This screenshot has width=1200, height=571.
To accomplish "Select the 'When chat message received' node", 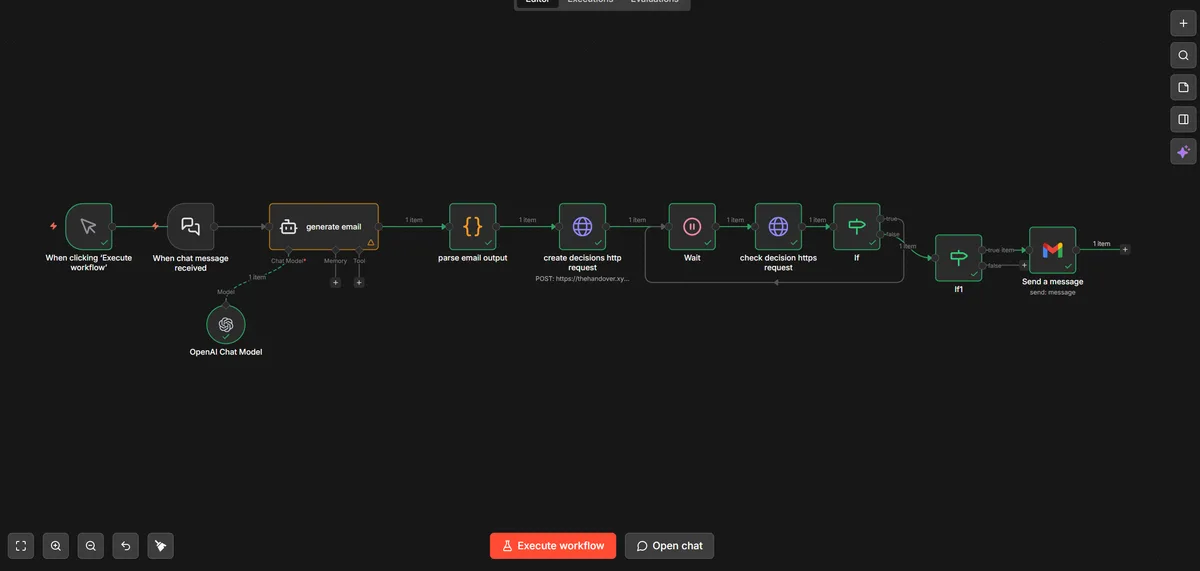I will pos(191,226).
